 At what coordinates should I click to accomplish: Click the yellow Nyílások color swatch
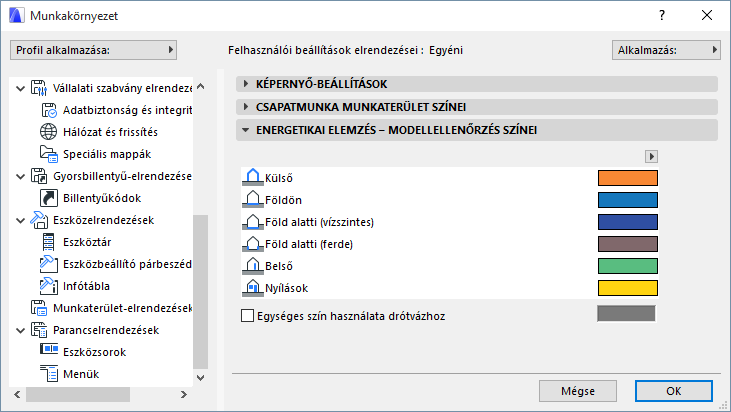(x=627, y=288)
